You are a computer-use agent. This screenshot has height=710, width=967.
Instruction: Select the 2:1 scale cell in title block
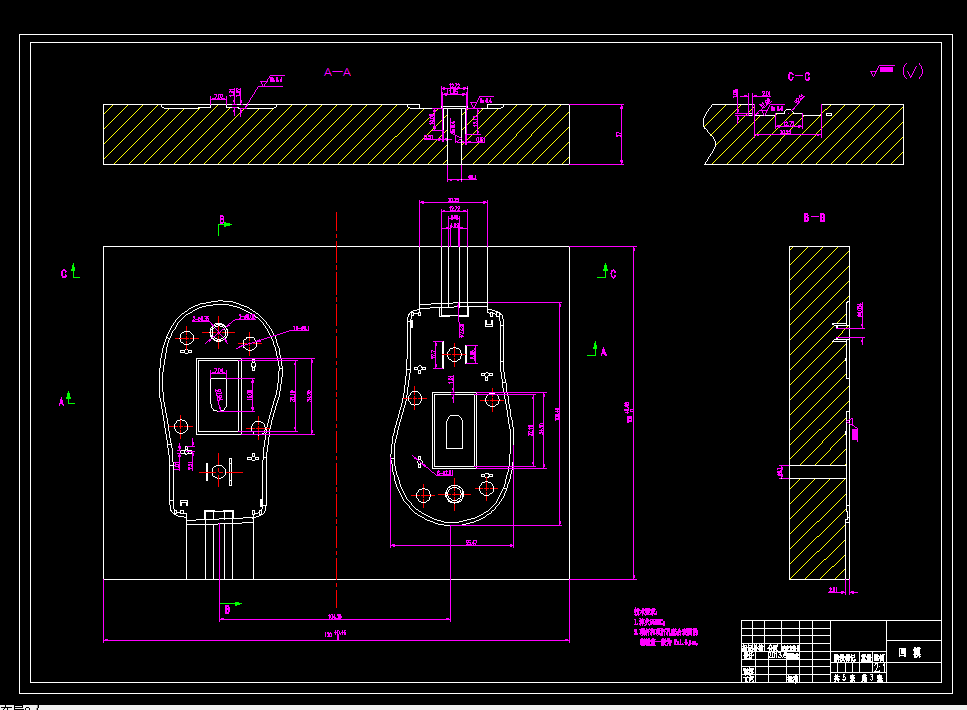pos(879,667)
